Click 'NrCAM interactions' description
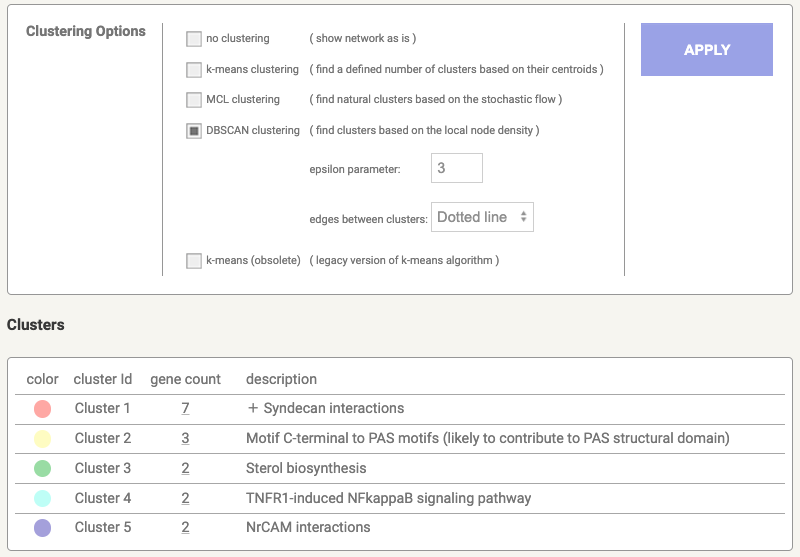 (308, 527)
